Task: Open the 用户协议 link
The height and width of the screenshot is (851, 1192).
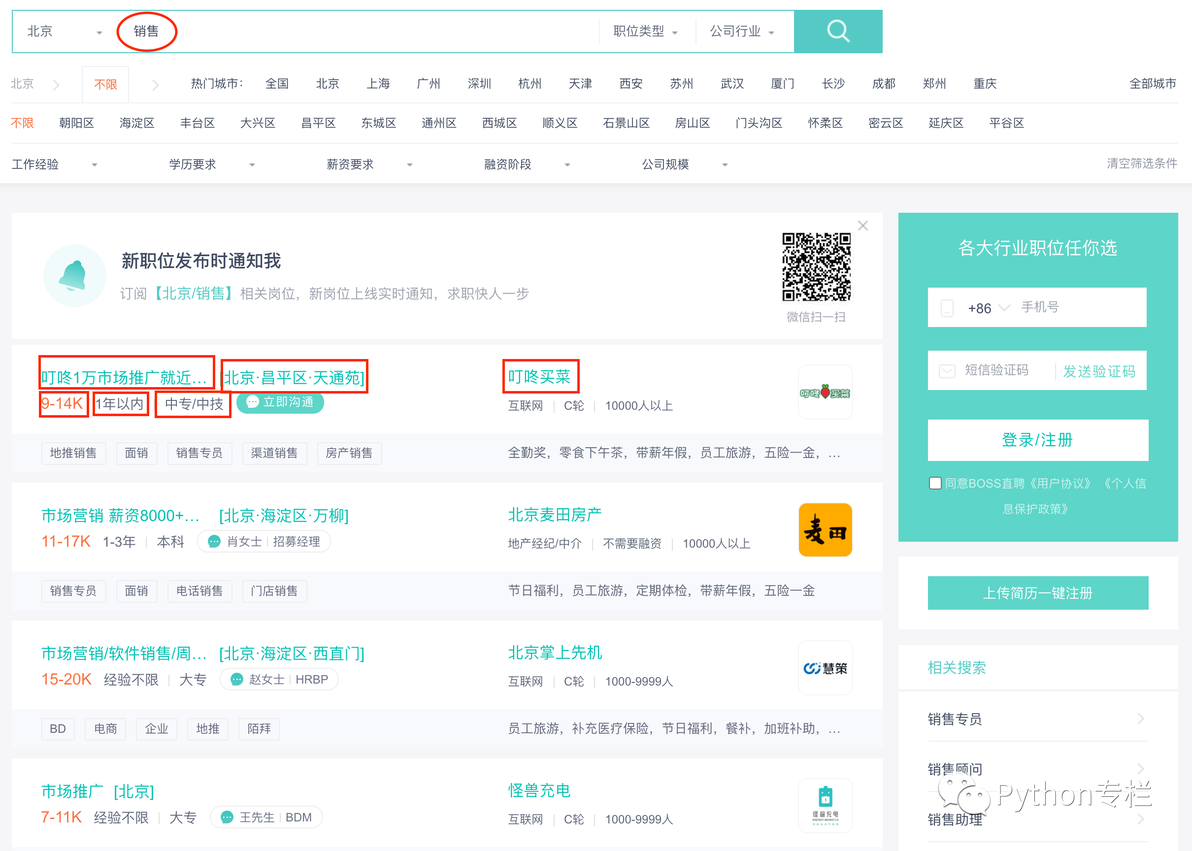Action: tap(1060, 483)
